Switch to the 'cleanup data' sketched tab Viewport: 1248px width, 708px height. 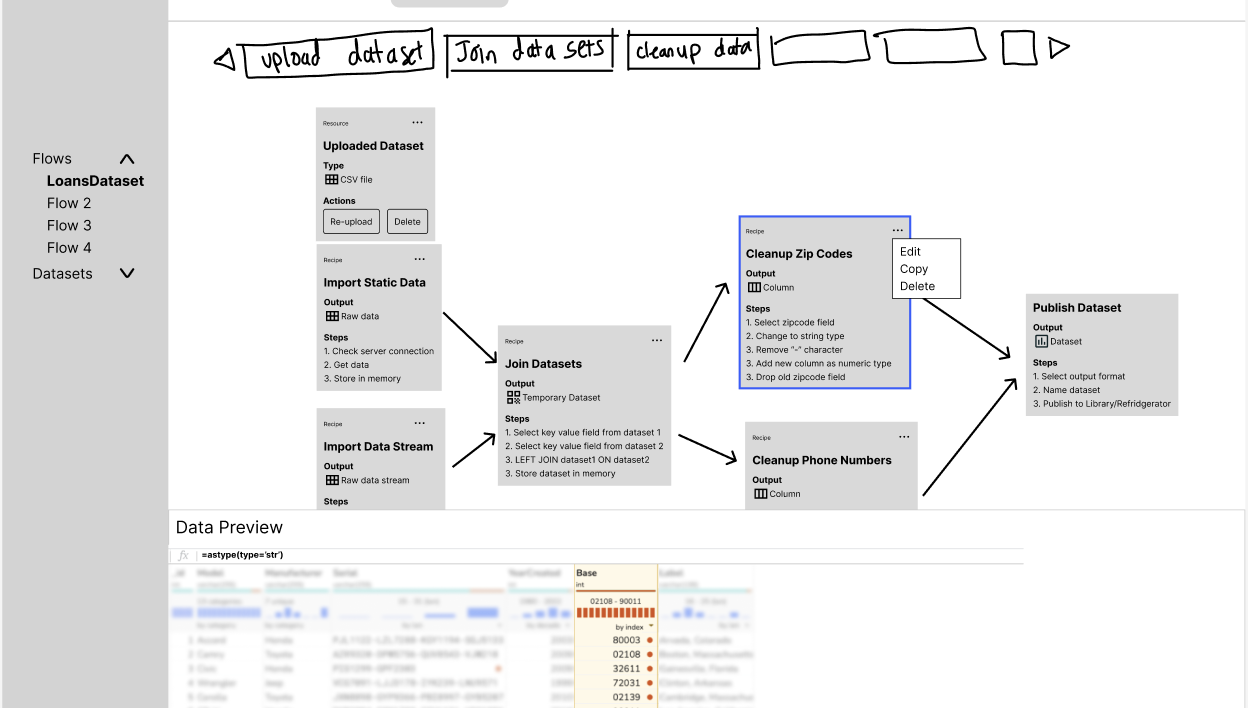pos(694,49)
